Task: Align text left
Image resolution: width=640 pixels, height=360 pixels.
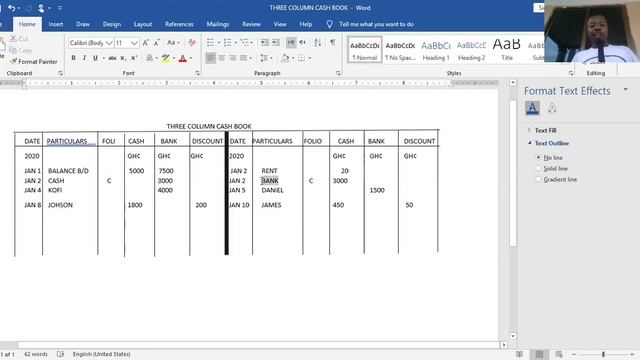Action: 211,58
